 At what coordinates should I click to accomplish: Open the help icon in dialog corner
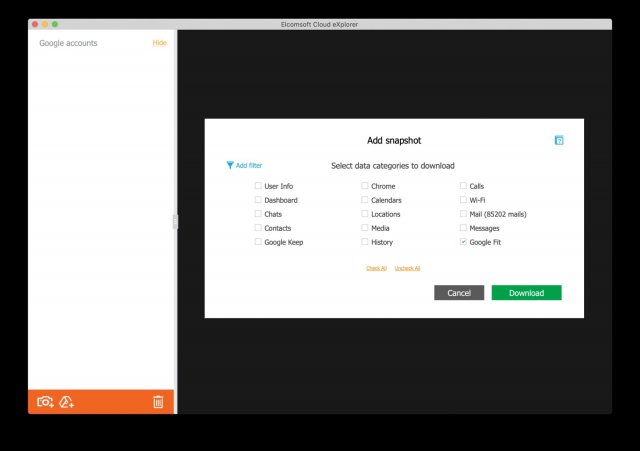[x=559, y=141]
